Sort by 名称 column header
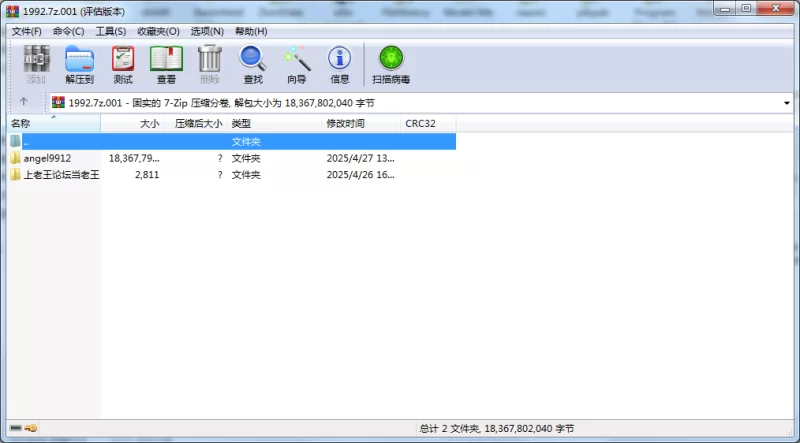 pyautogui.click(x=54, y=124)
